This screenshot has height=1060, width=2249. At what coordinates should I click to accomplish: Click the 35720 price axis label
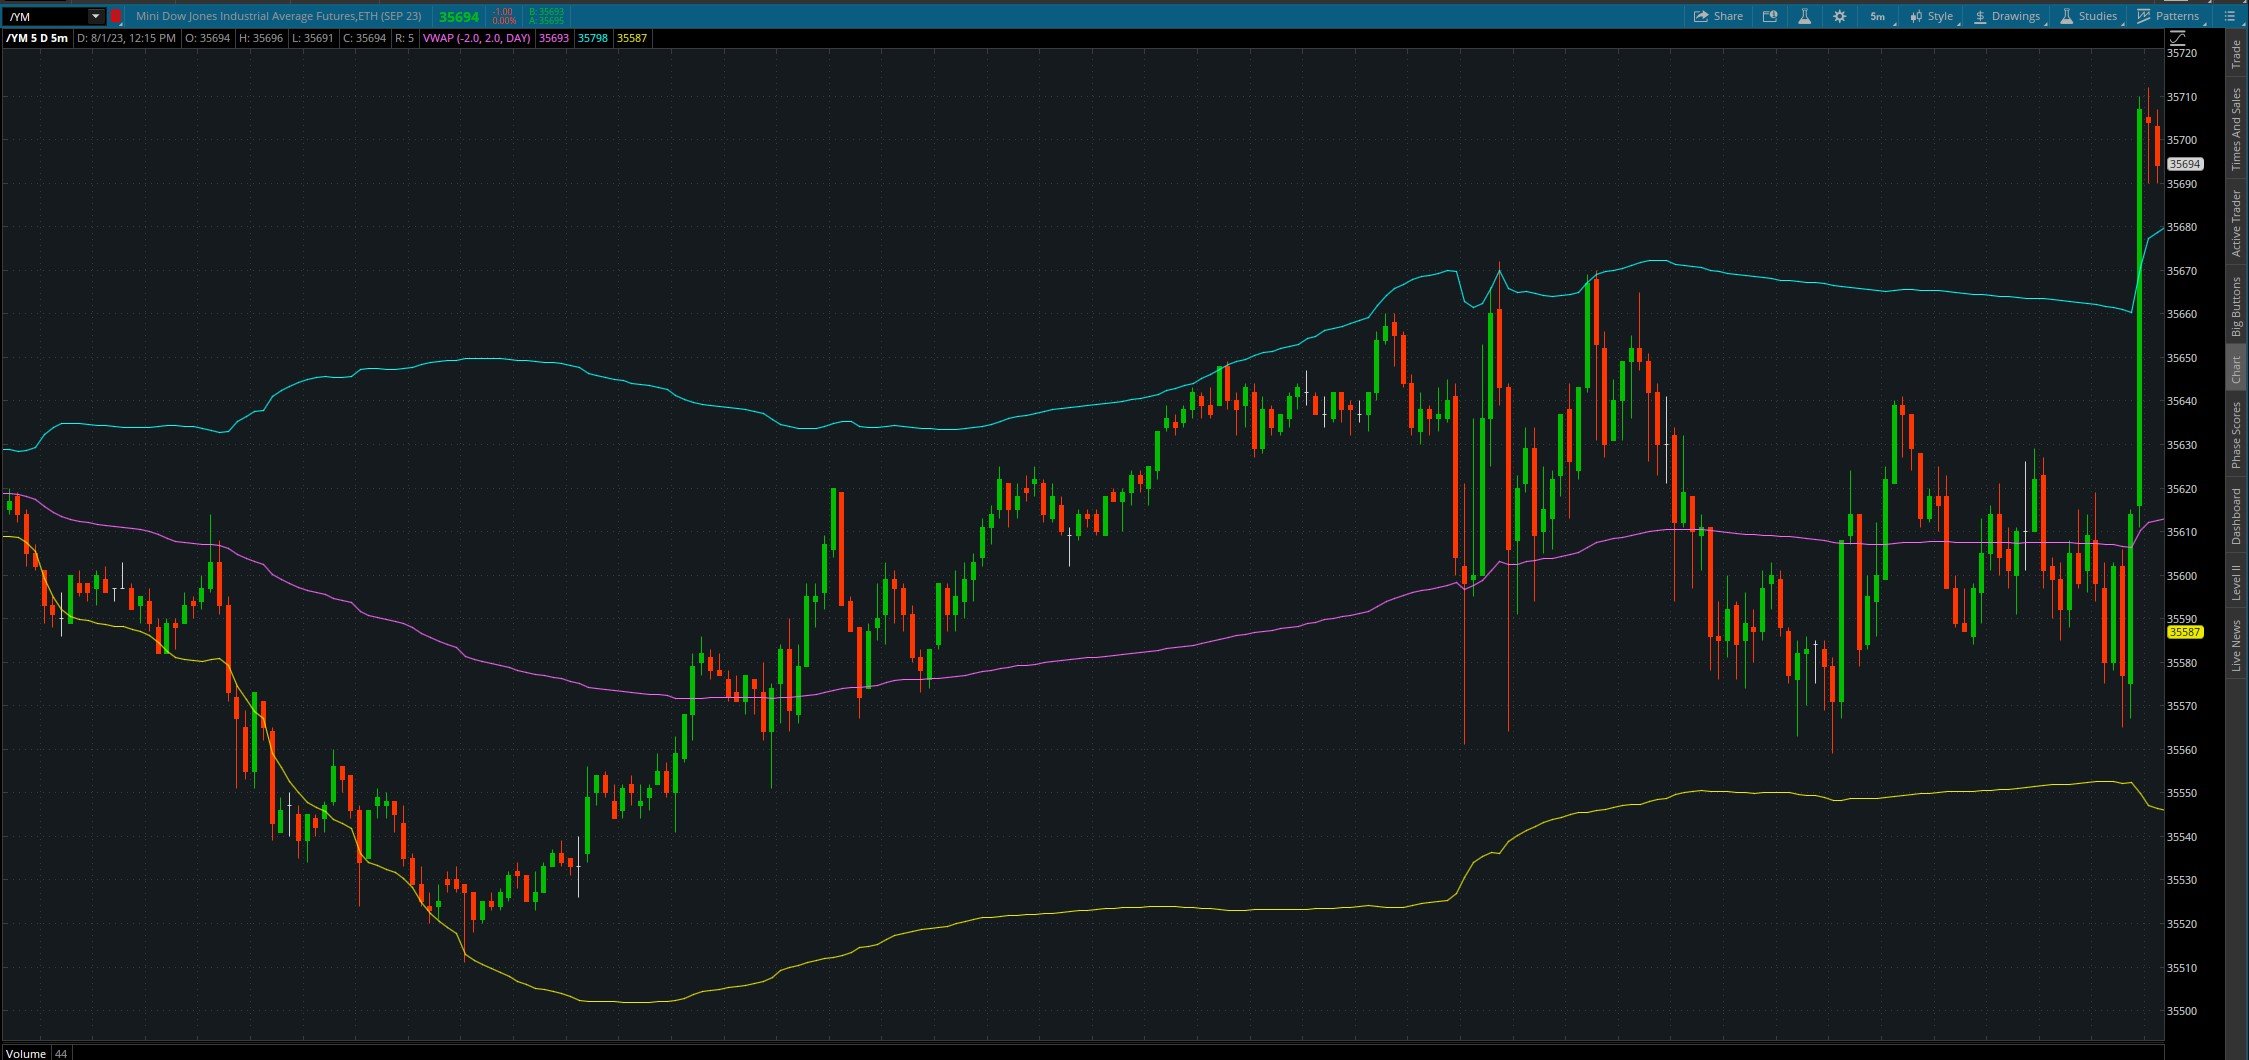point(2182,53)
